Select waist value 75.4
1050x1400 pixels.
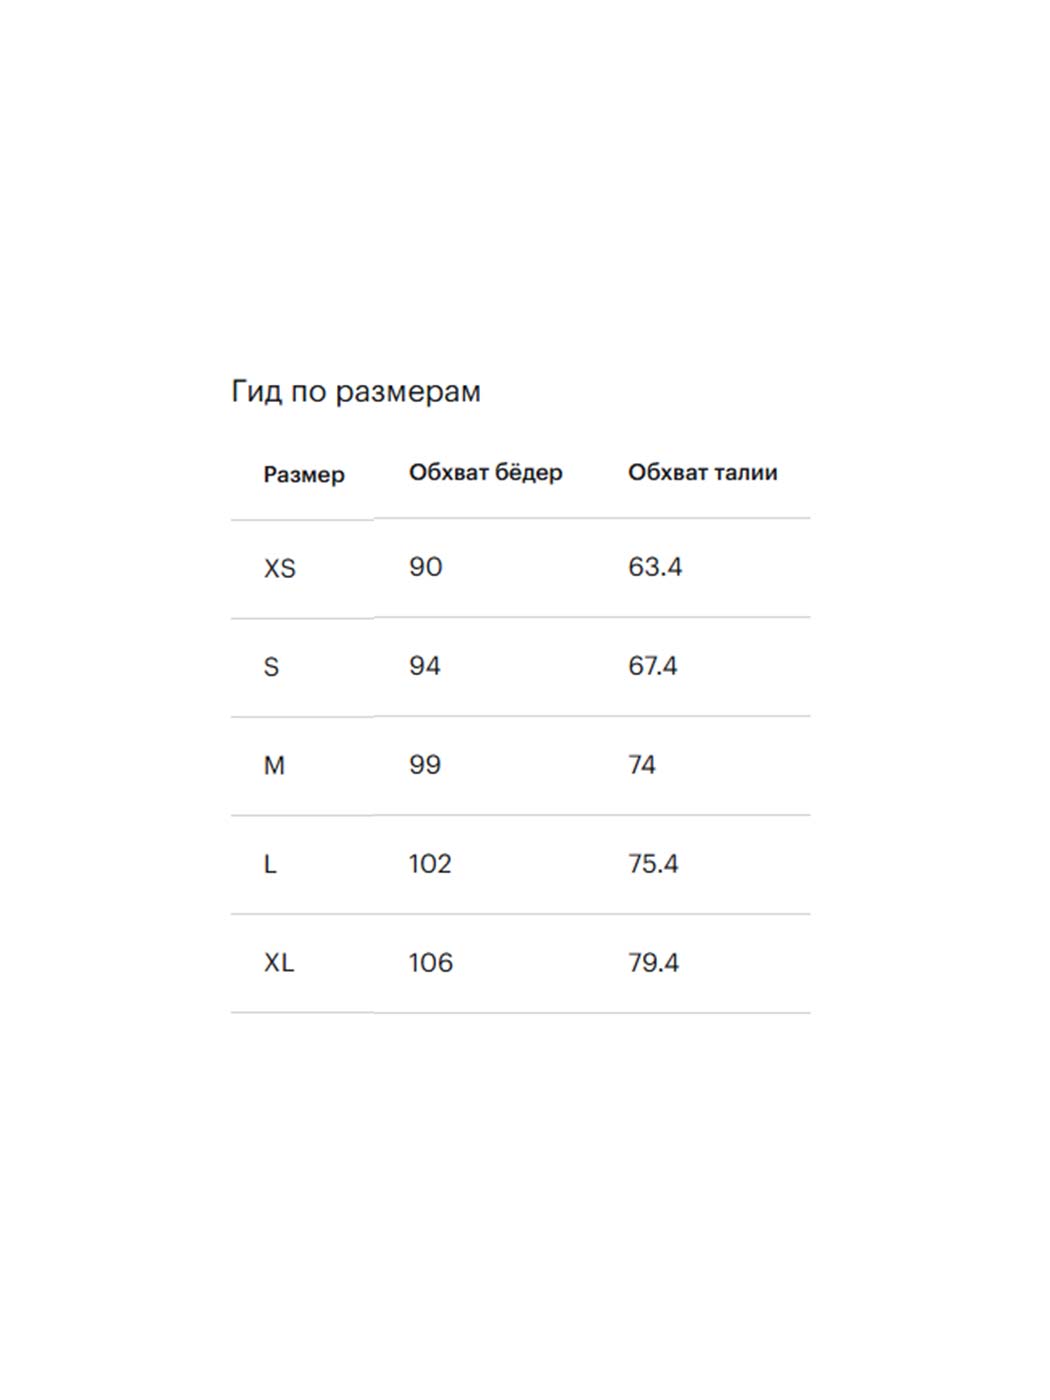[653, 864]
